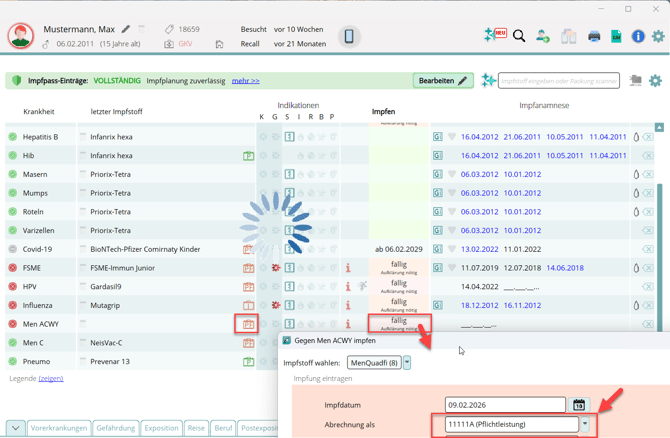The height and width of the screenshot is (438, 670).
Task: Open the Impfstoff wählen dropdown arrow
Action: [x=407, y=363]
